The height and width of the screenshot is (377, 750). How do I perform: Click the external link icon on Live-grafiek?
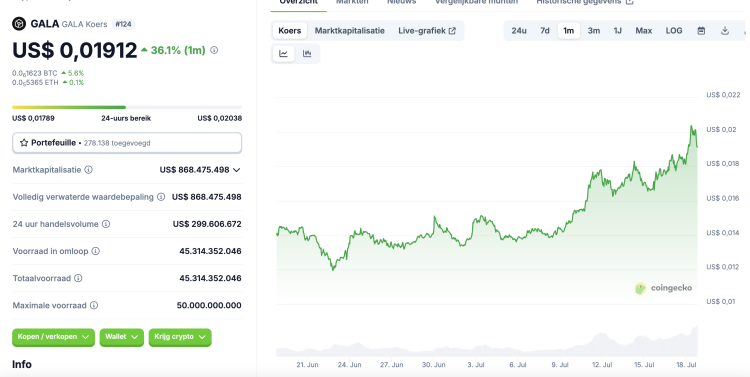click(x=452, y=31)
